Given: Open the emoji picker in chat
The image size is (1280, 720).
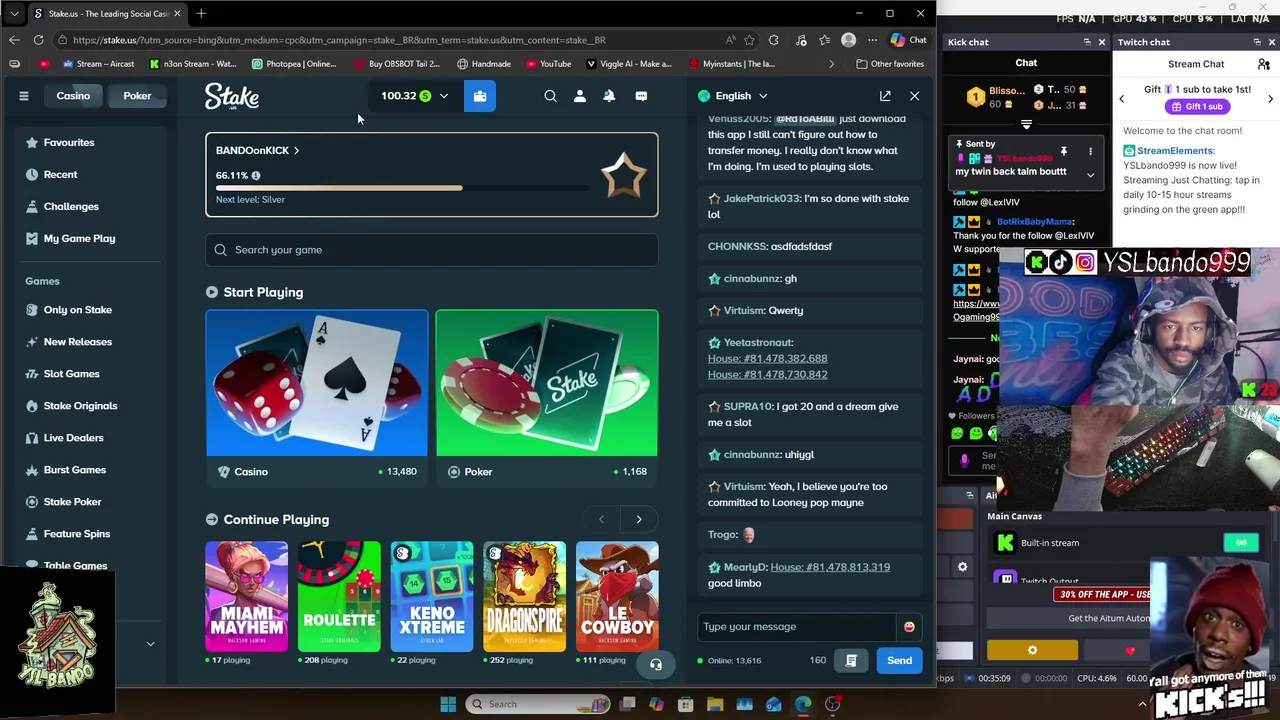Looking at the screenshot, I should coord(909,627).
